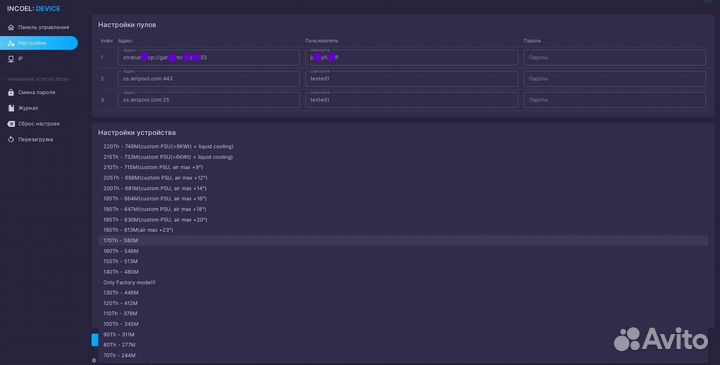The width and height of the screenshot is (720, 365).
Task: Open the Панель управления home icon
Action: [x=11, y=28]
